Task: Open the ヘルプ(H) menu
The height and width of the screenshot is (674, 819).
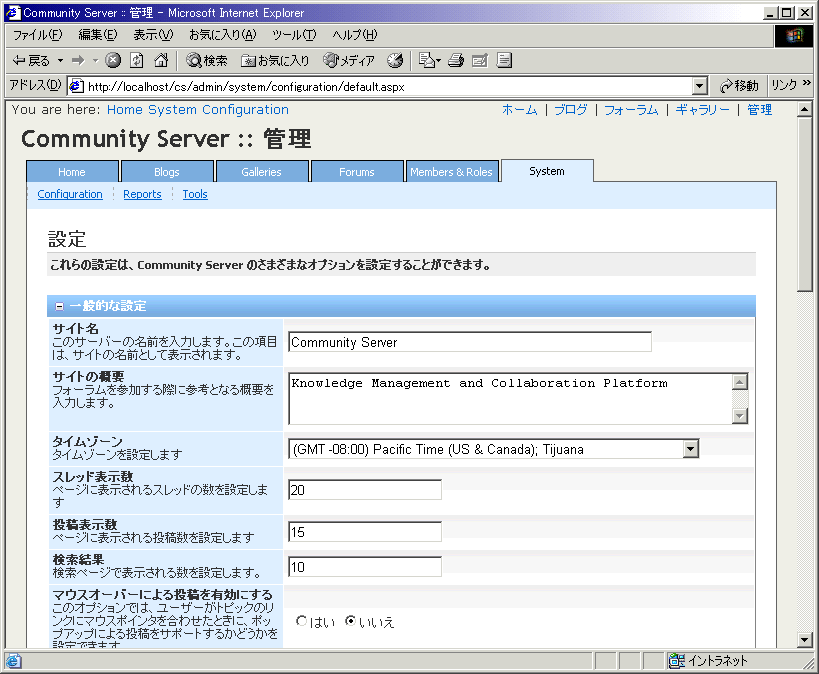Action: click(x=355, y=35)
